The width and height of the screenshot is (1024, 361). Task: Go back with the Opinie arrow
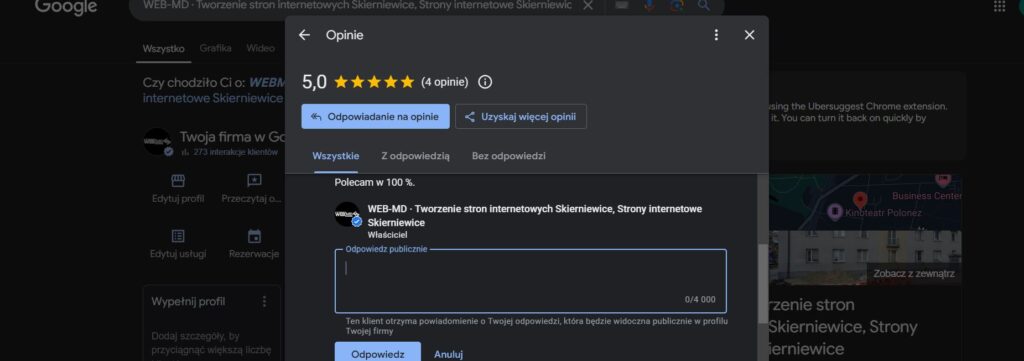coord(304,35)
